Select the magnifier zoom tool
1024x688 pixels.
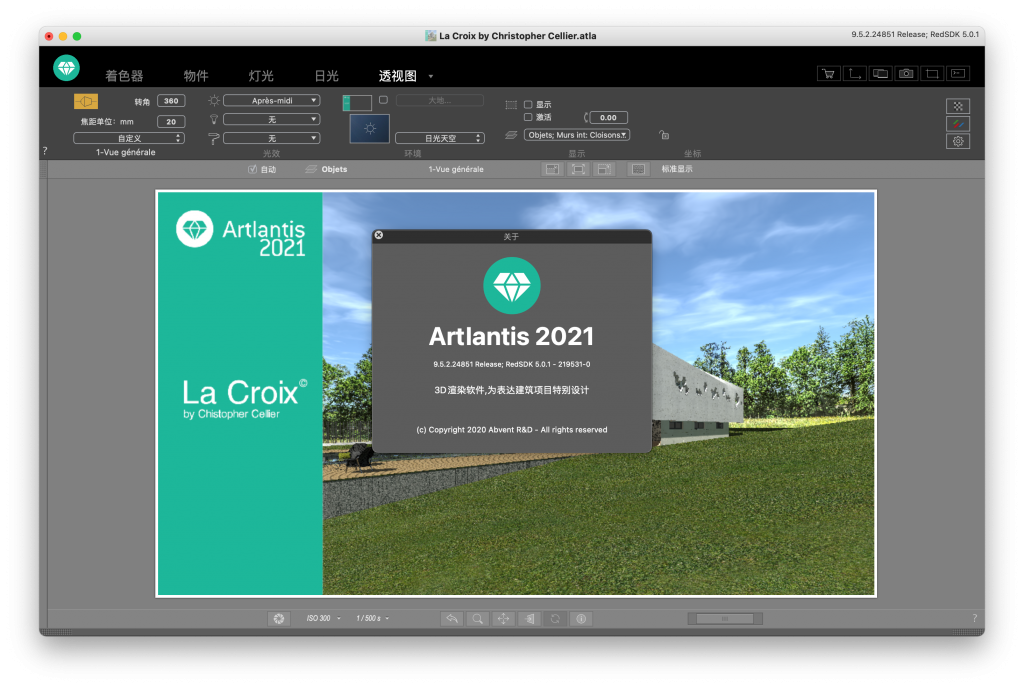(x=477, y=618)
